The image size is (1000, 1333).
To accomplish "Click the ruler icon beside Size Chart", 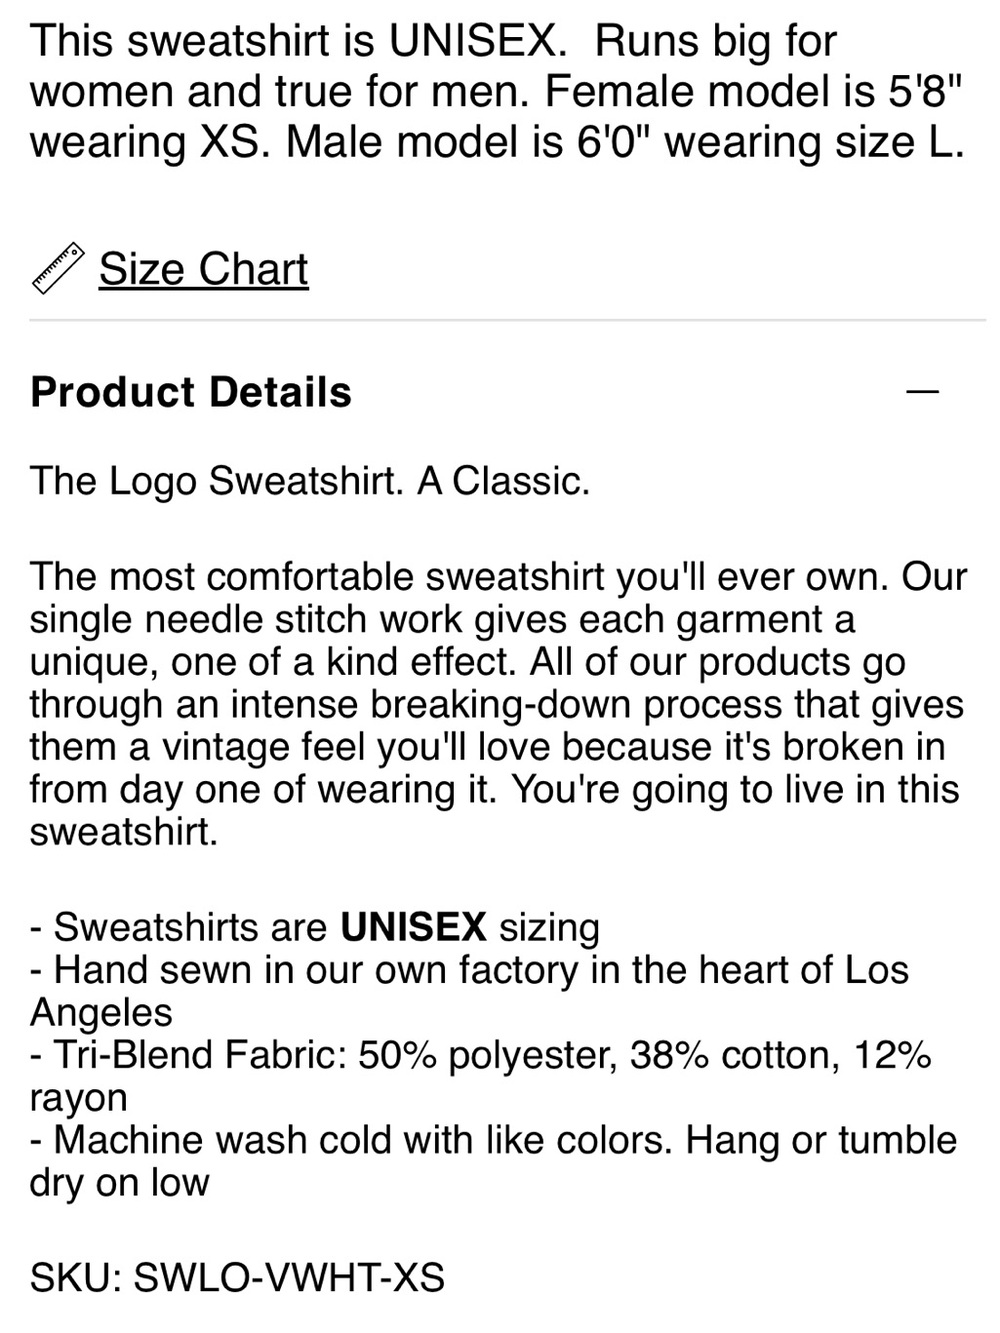I will (x=59, y=269).
